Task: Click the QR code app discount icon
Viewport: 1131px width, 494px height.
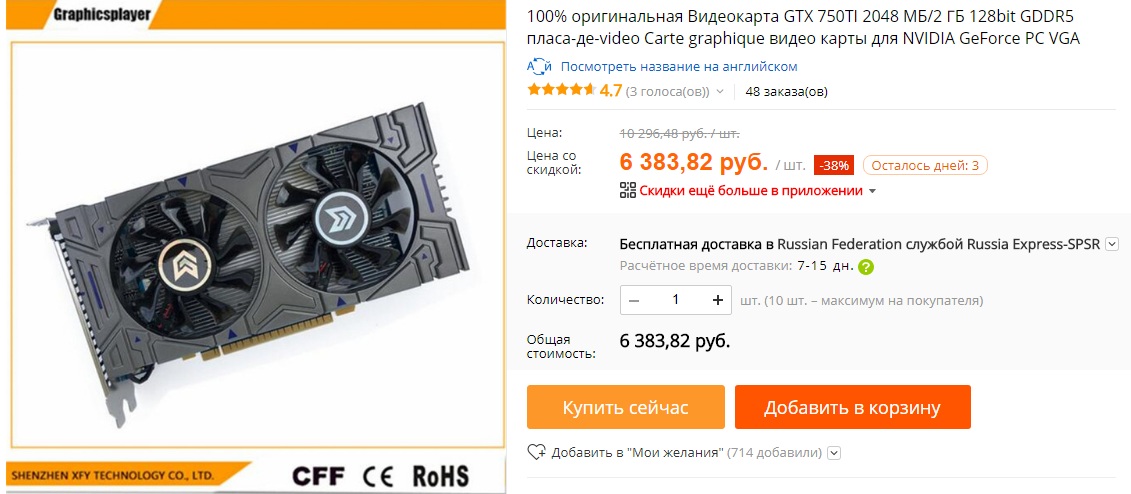Action: tap(628, 190)
